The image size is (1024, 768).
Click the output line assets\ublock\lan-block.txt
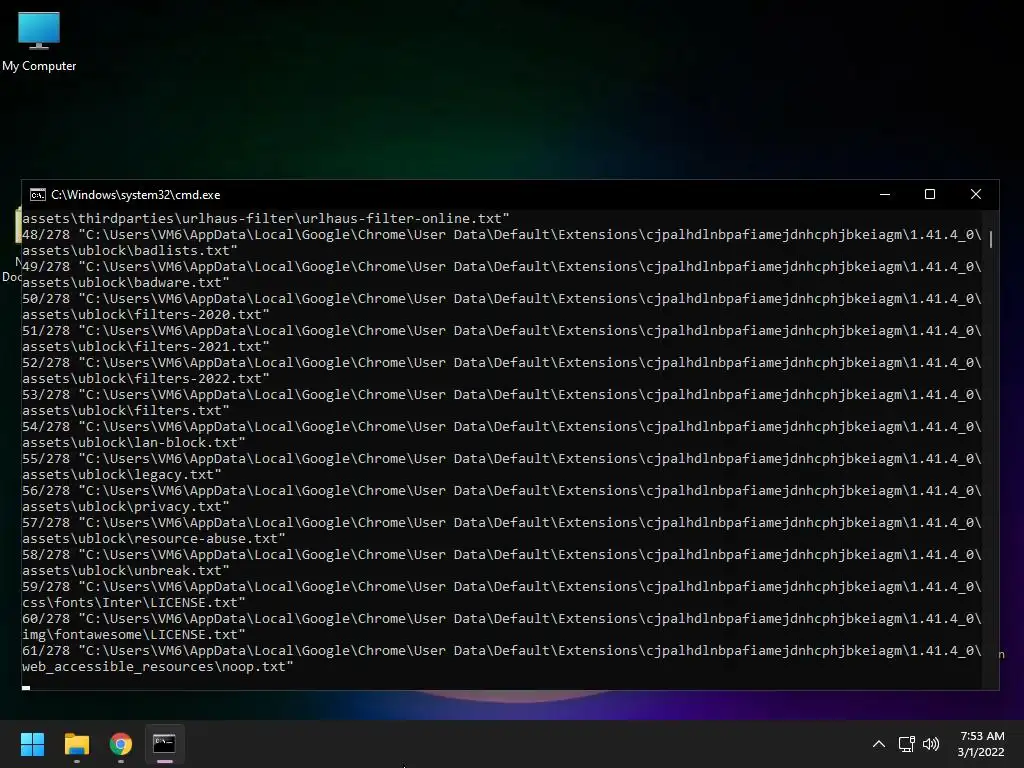(134, 442)
